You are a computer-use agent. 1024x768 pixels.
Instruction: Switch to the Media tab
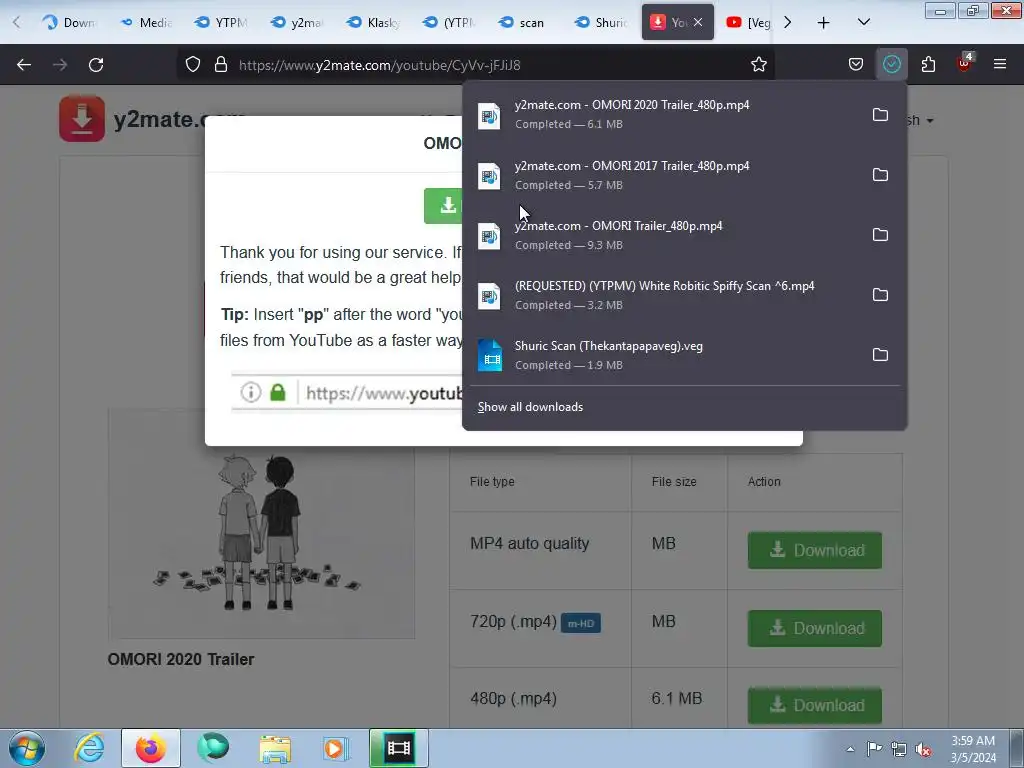pos(146,22)
